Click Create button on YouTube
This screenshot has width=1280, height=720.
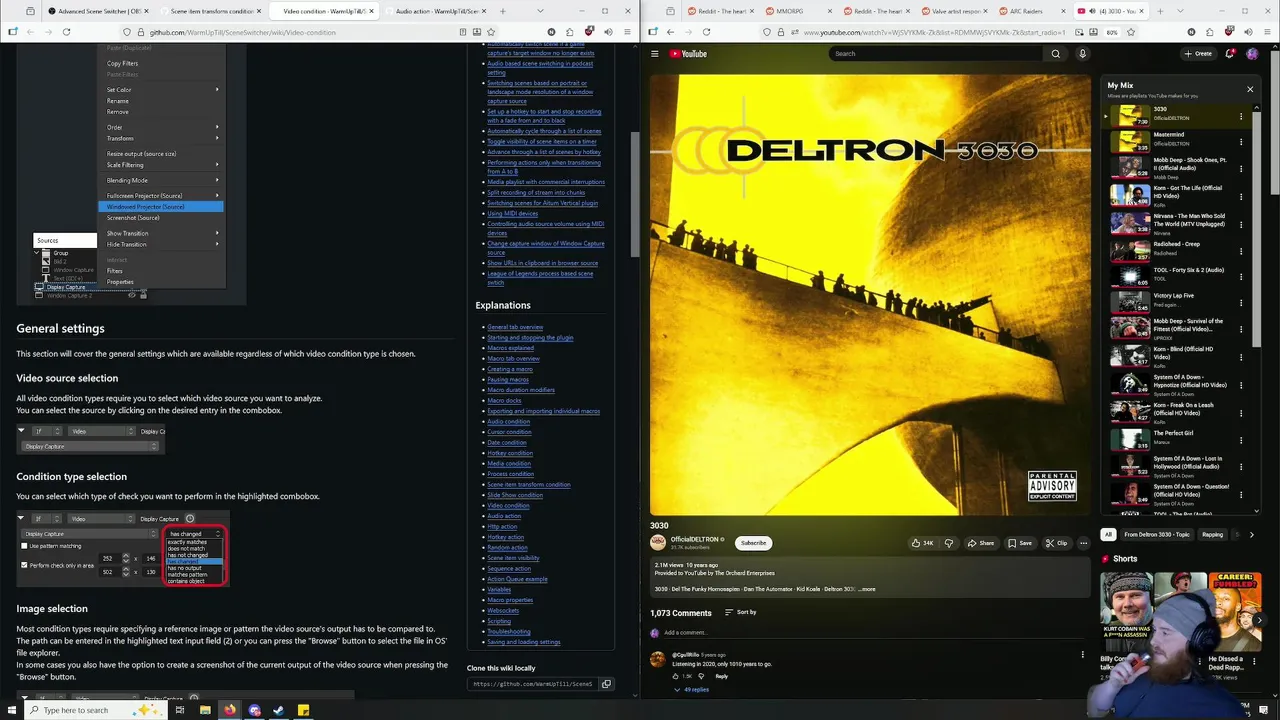(1198, 54)
